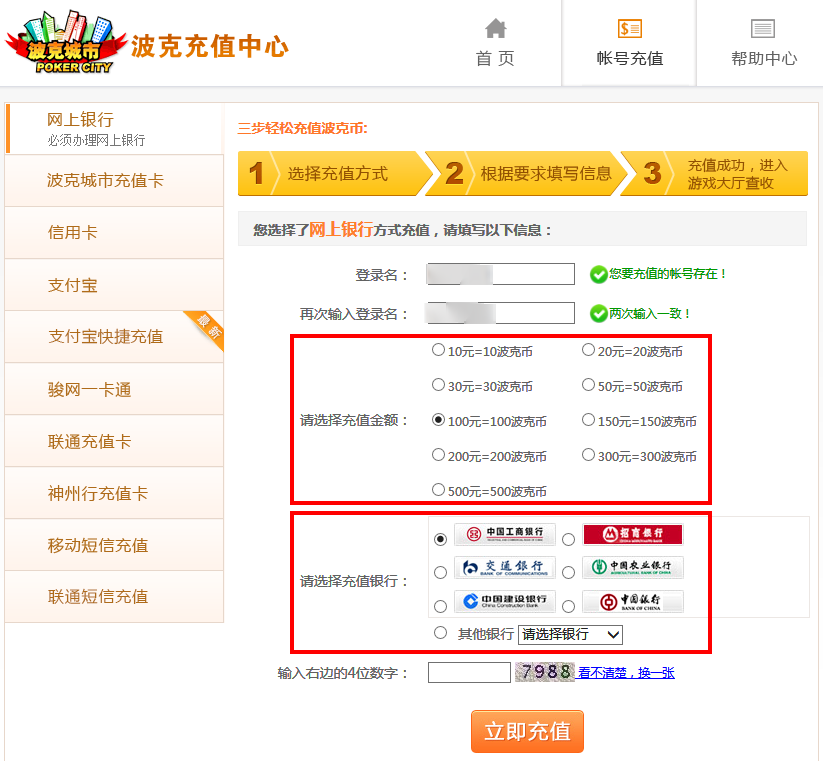Select the 100元=100波克币 radio button

click(438, 420)
